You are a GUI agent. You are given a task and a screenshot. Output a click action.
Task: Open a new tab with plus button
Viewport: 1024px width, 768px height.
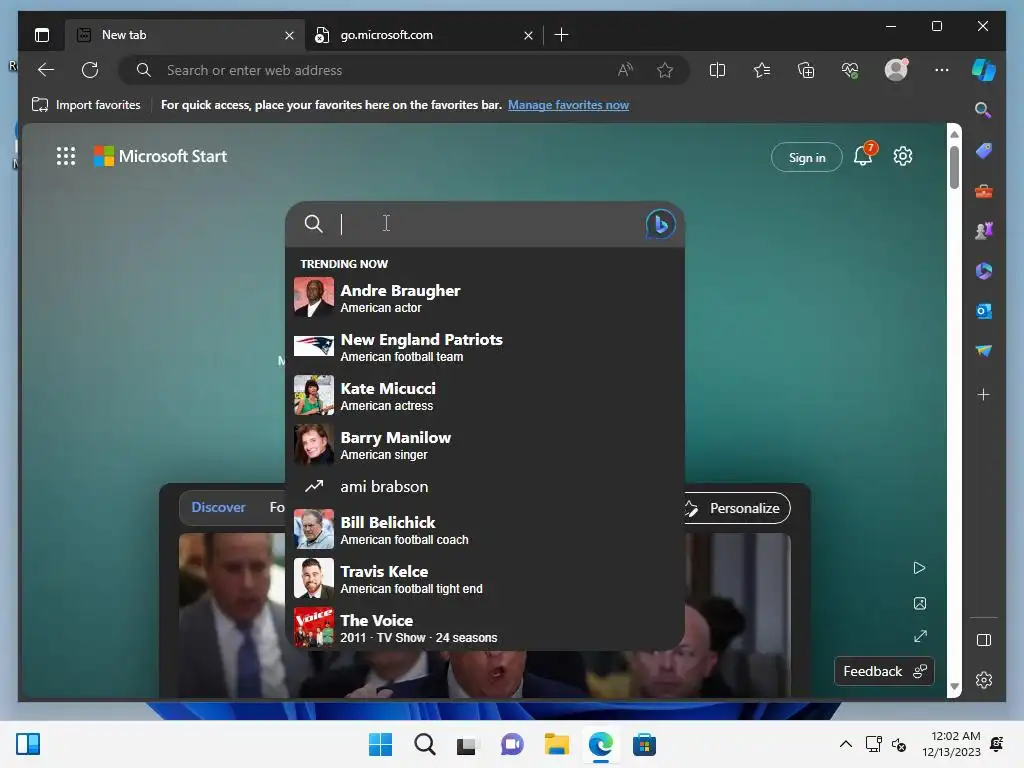(x=562, y=35)
